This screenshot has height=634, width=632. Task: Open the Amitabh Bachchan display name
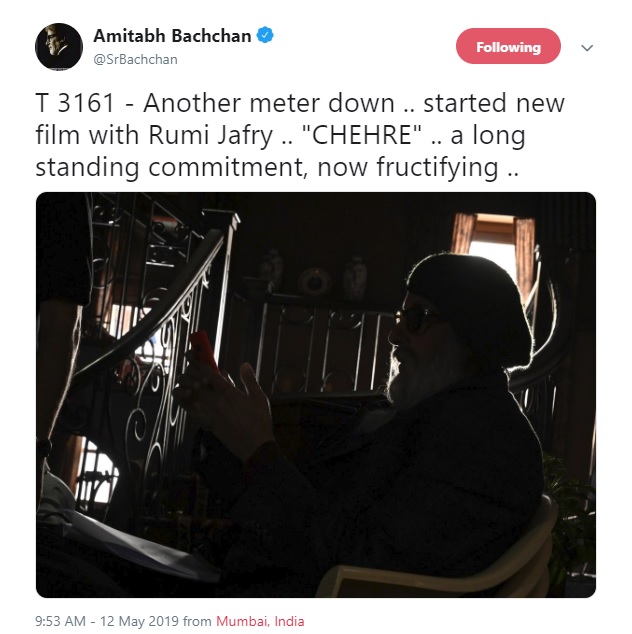(x=172, y=36)
